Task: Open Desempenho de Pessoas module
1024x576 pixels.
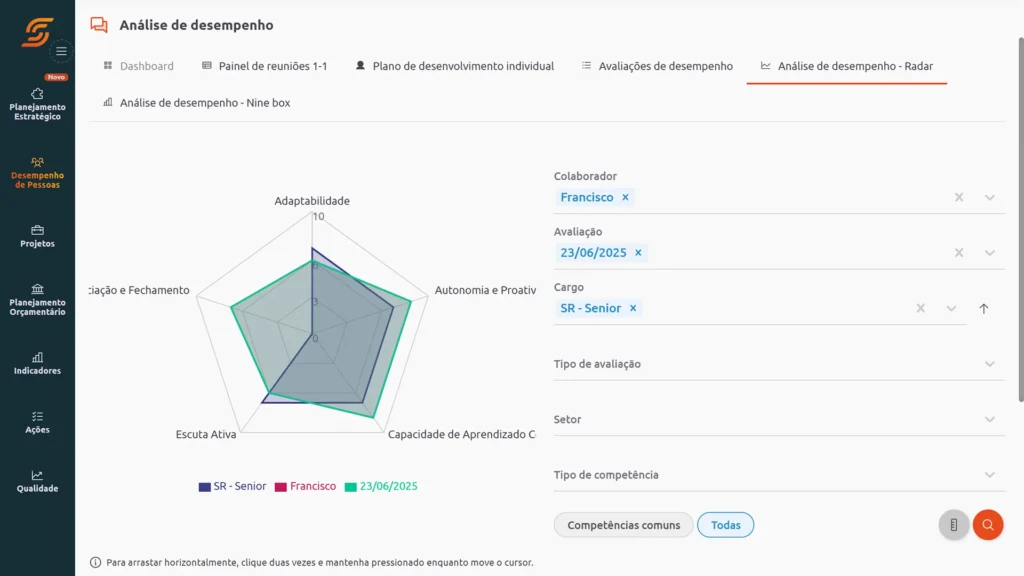Action: (x=37, y=173)
